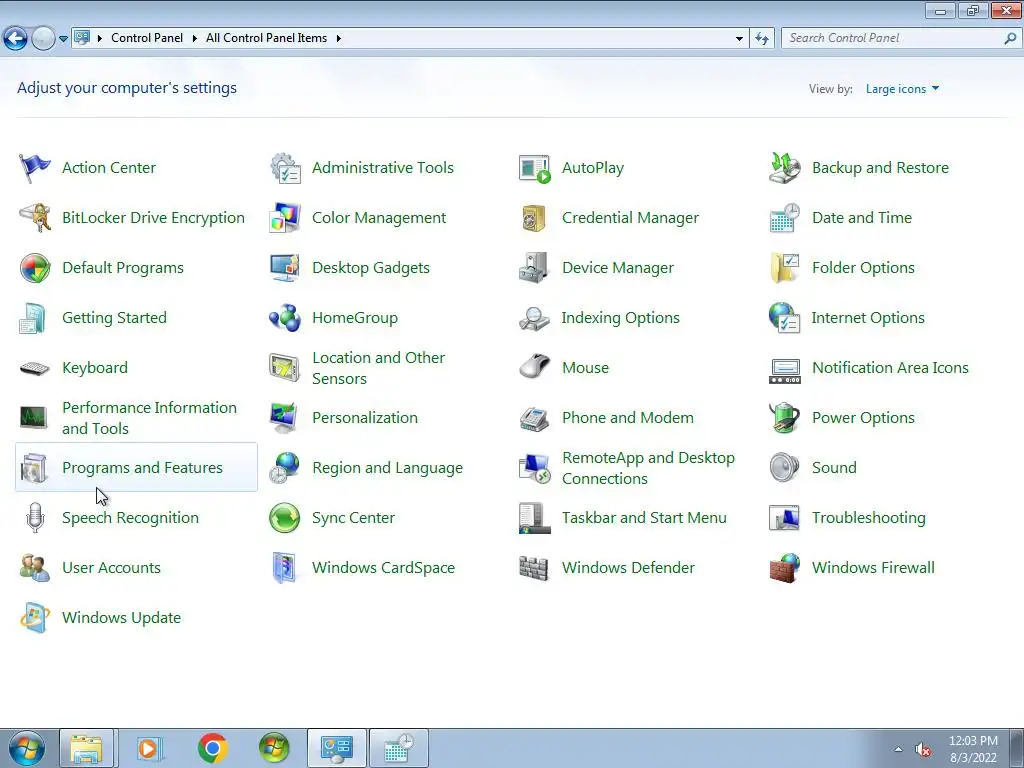Open the Region and Language link
This screenshot has width=1024, height=768.
tap(387, 468)
